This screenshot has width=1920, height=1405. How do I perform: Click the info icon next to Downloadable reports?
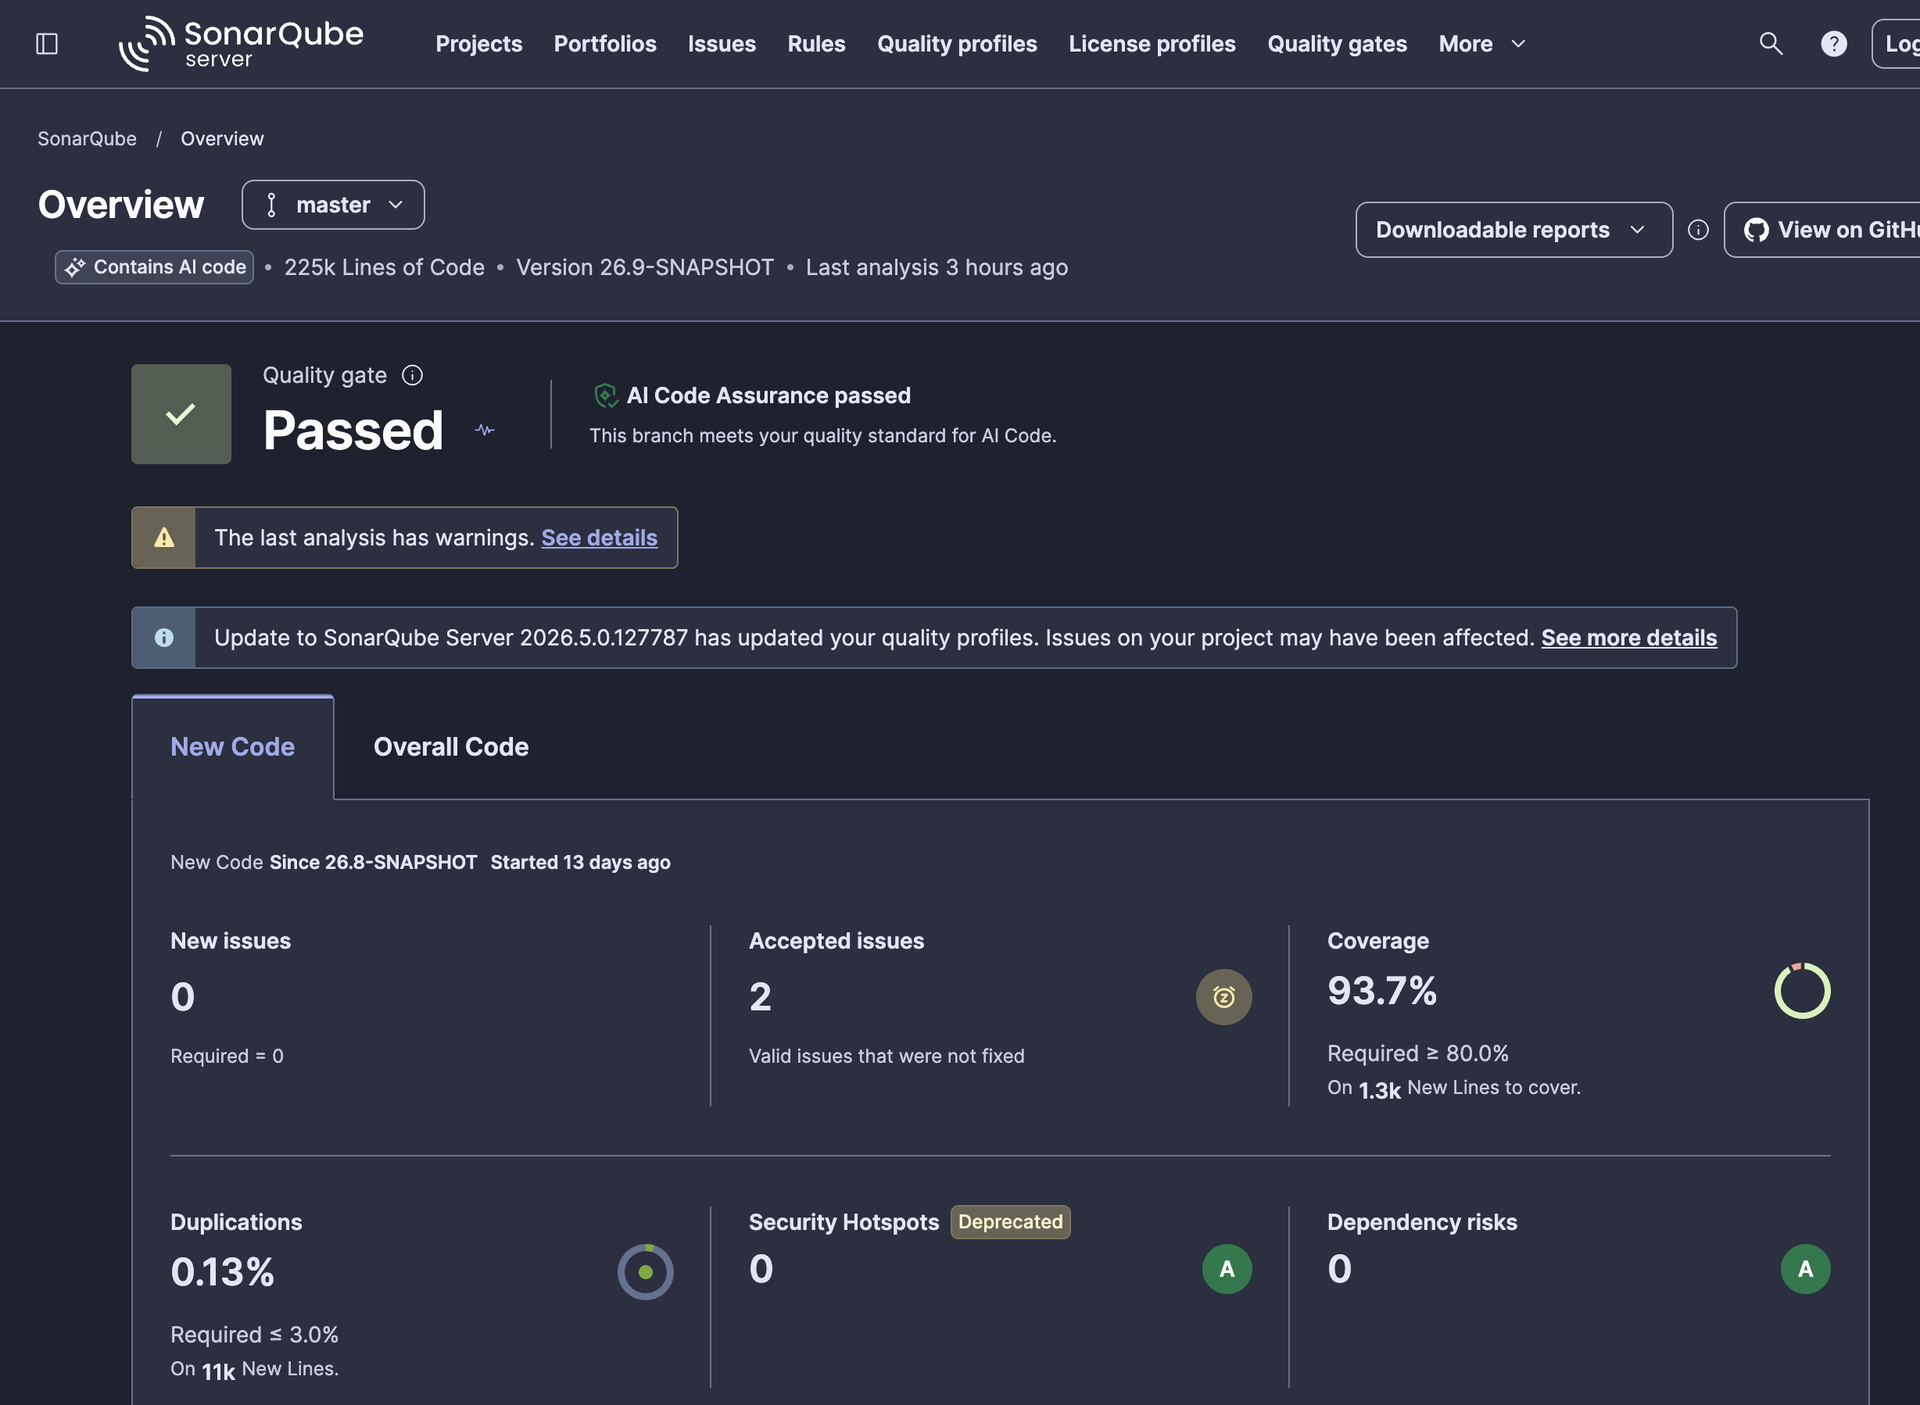point(1698,230)
